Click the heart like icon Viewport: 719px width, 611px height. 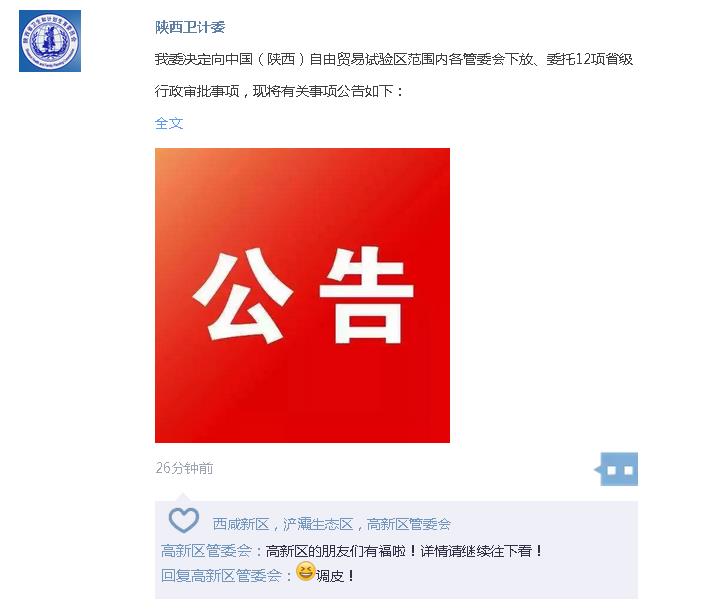(184, 520)
